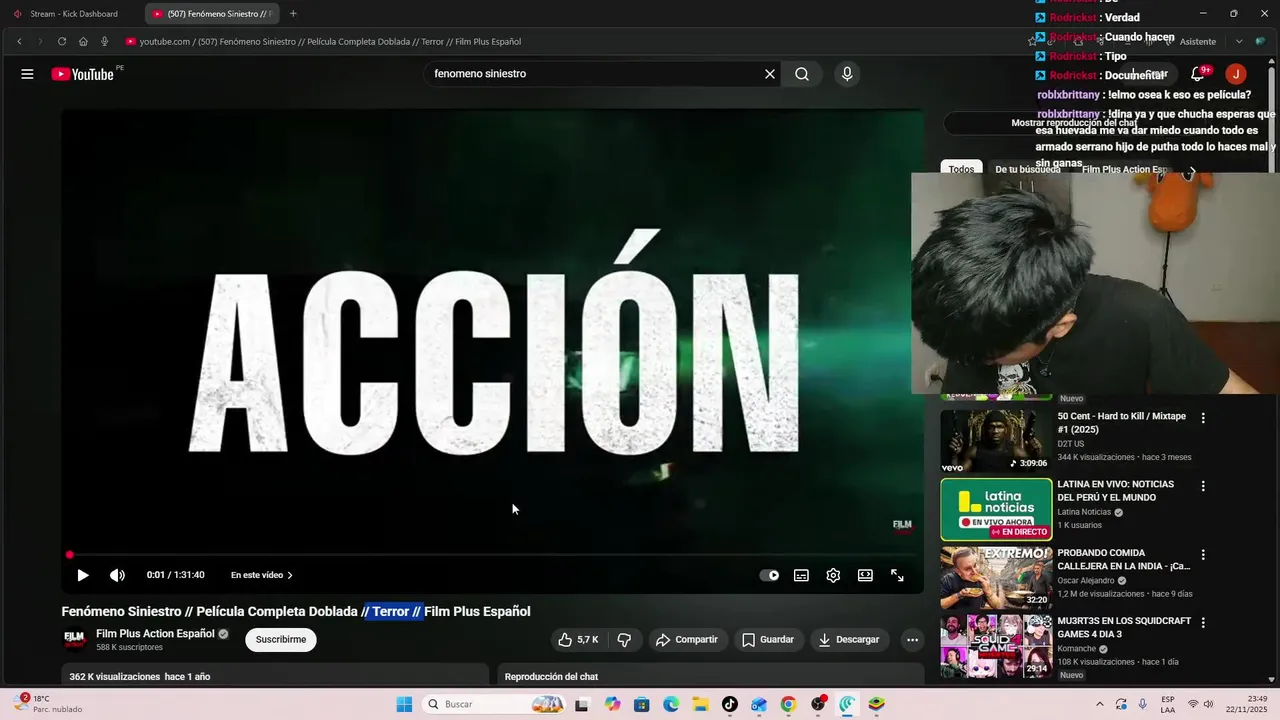Share the video with Compartir

click(x=687, y=640)
